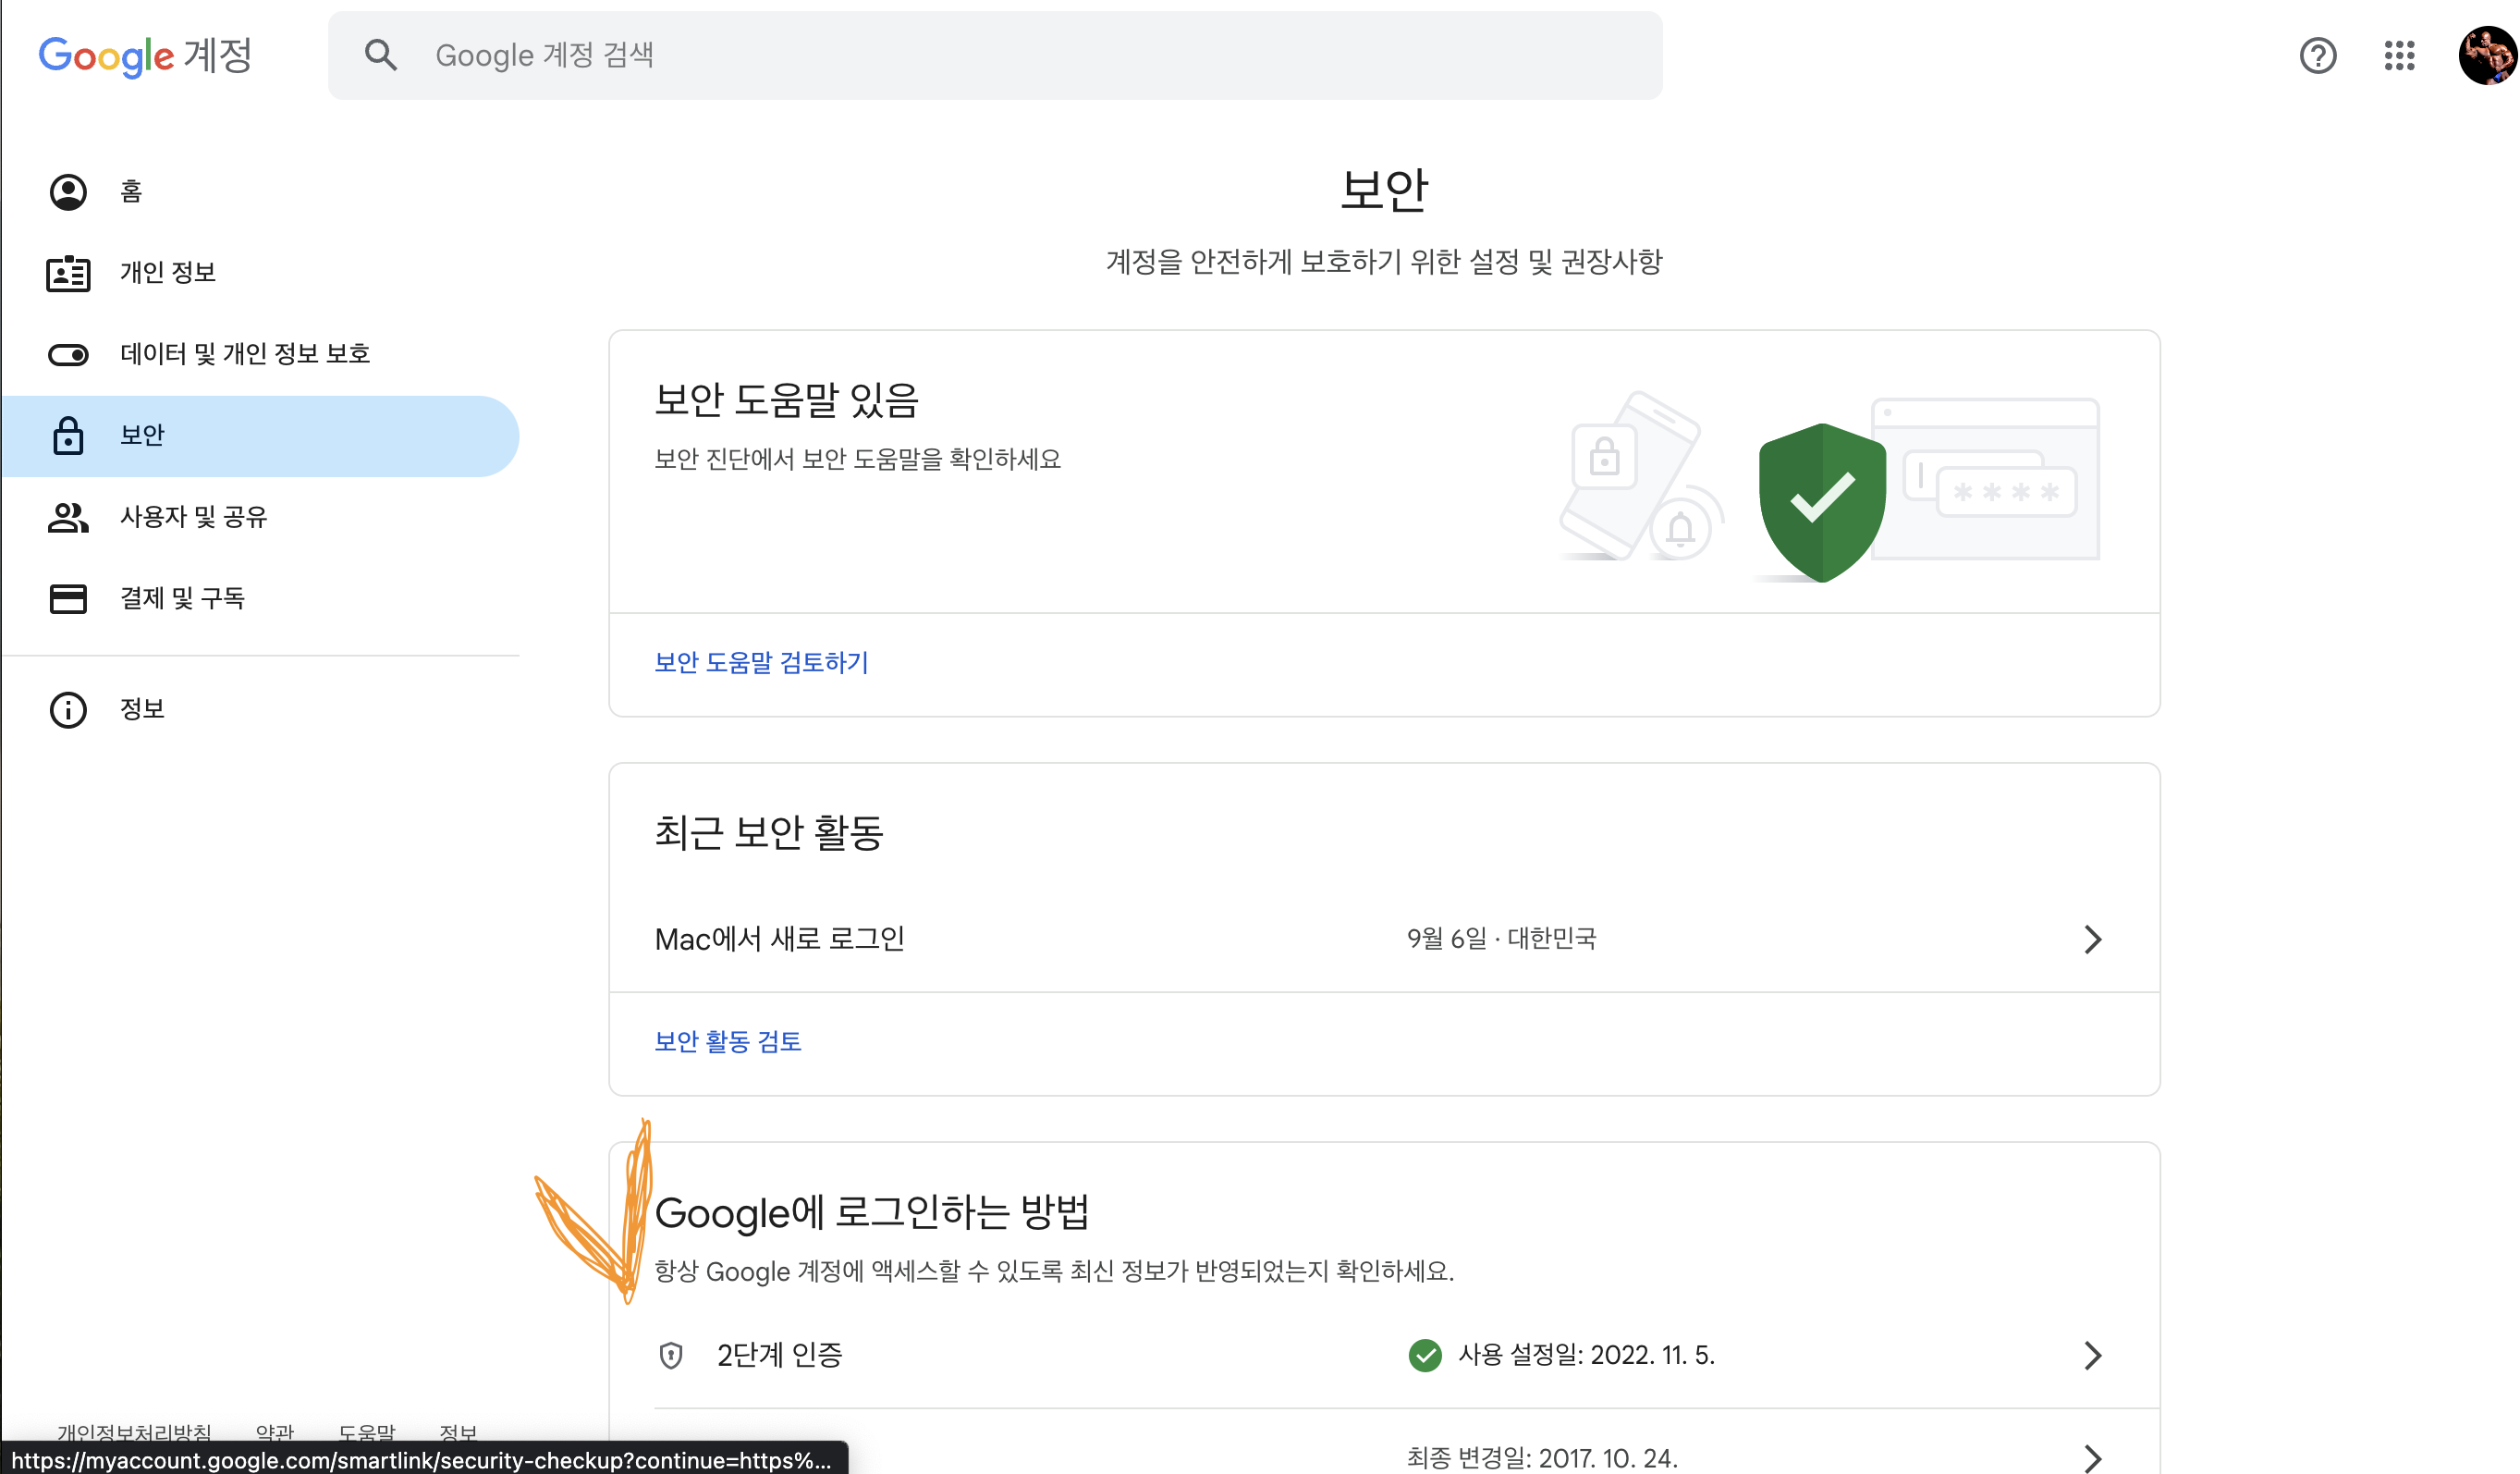Click the green security shield illustration

coord(1821,500)
